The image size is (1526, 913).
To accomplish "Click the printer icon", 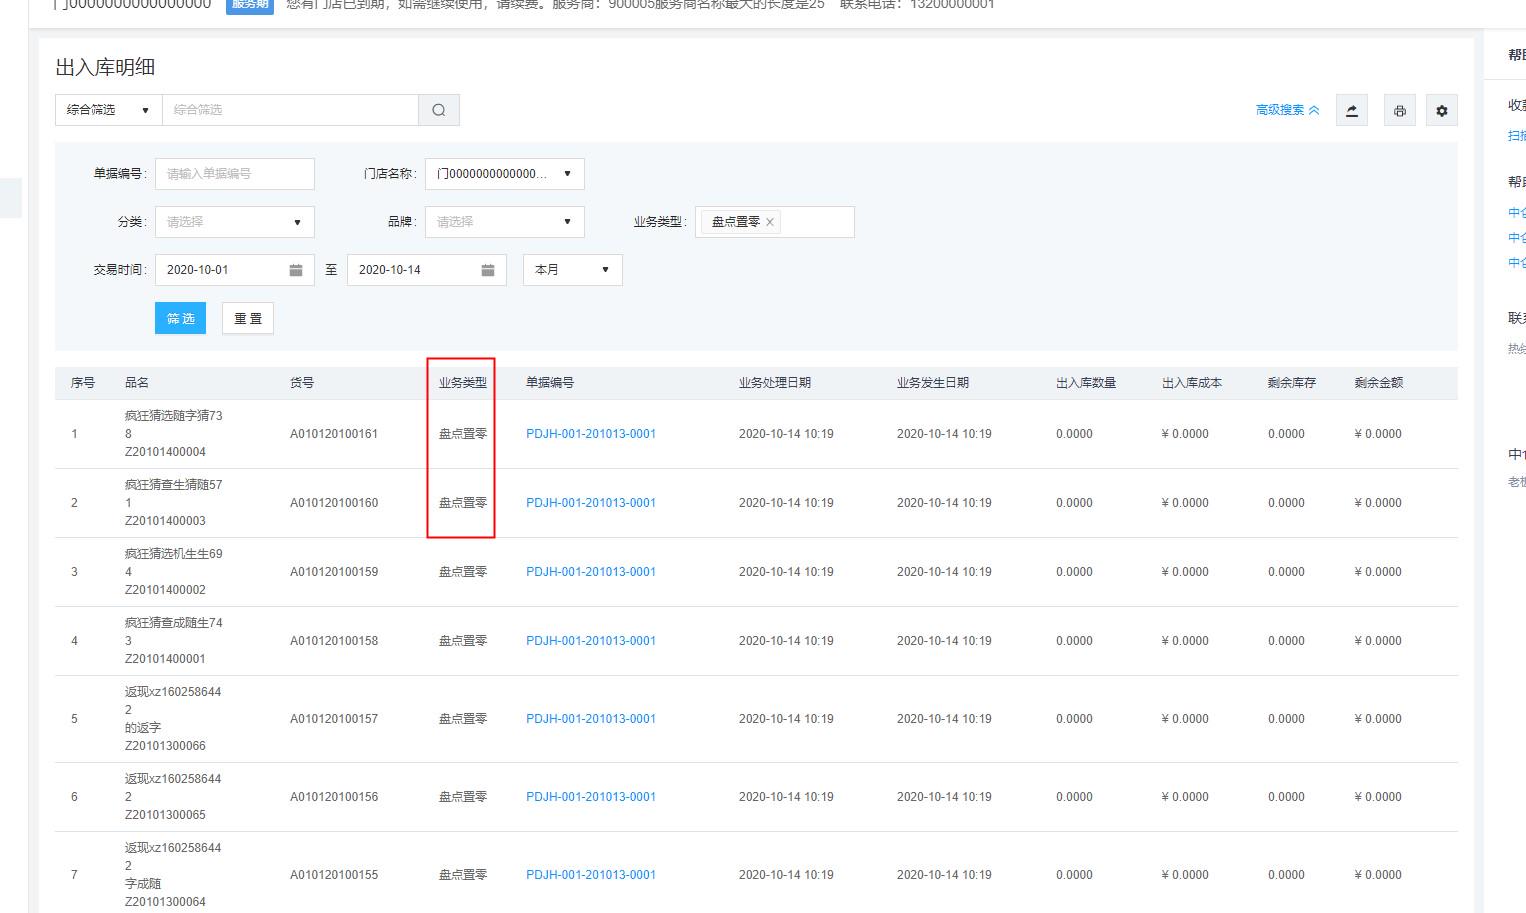I will pos(1399,110).
